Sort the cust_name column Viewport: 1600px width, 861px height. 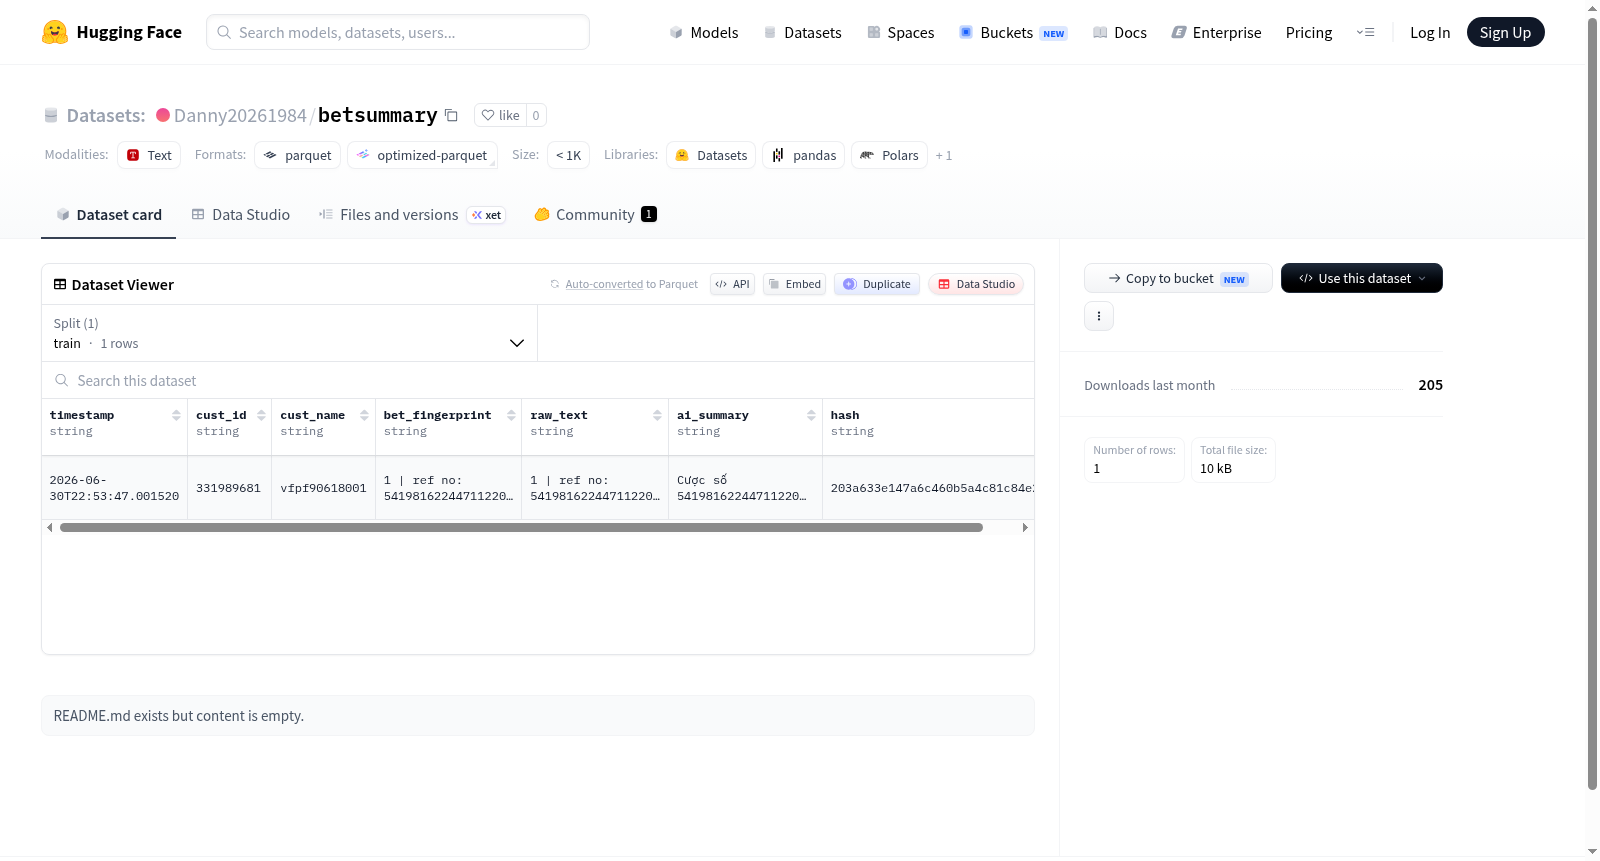pyautogui.click(x=364, y=415)
